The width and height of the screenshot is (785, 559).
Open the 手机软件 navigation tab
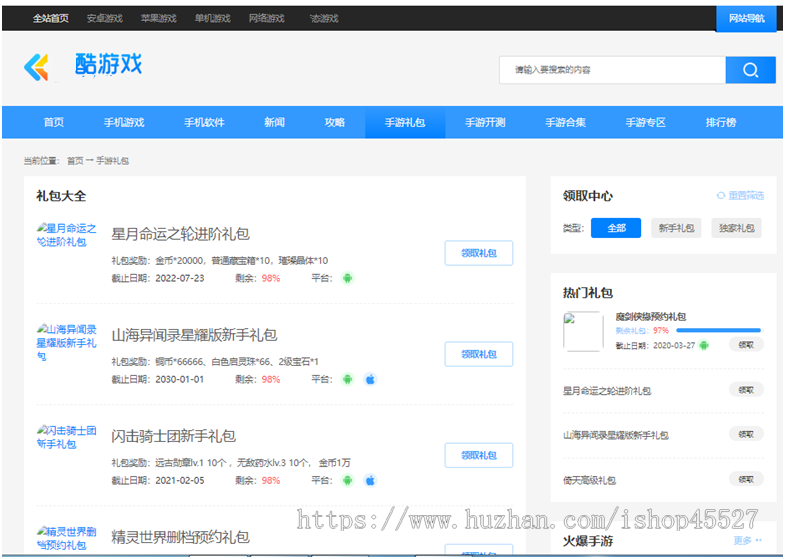coord(204,122)
